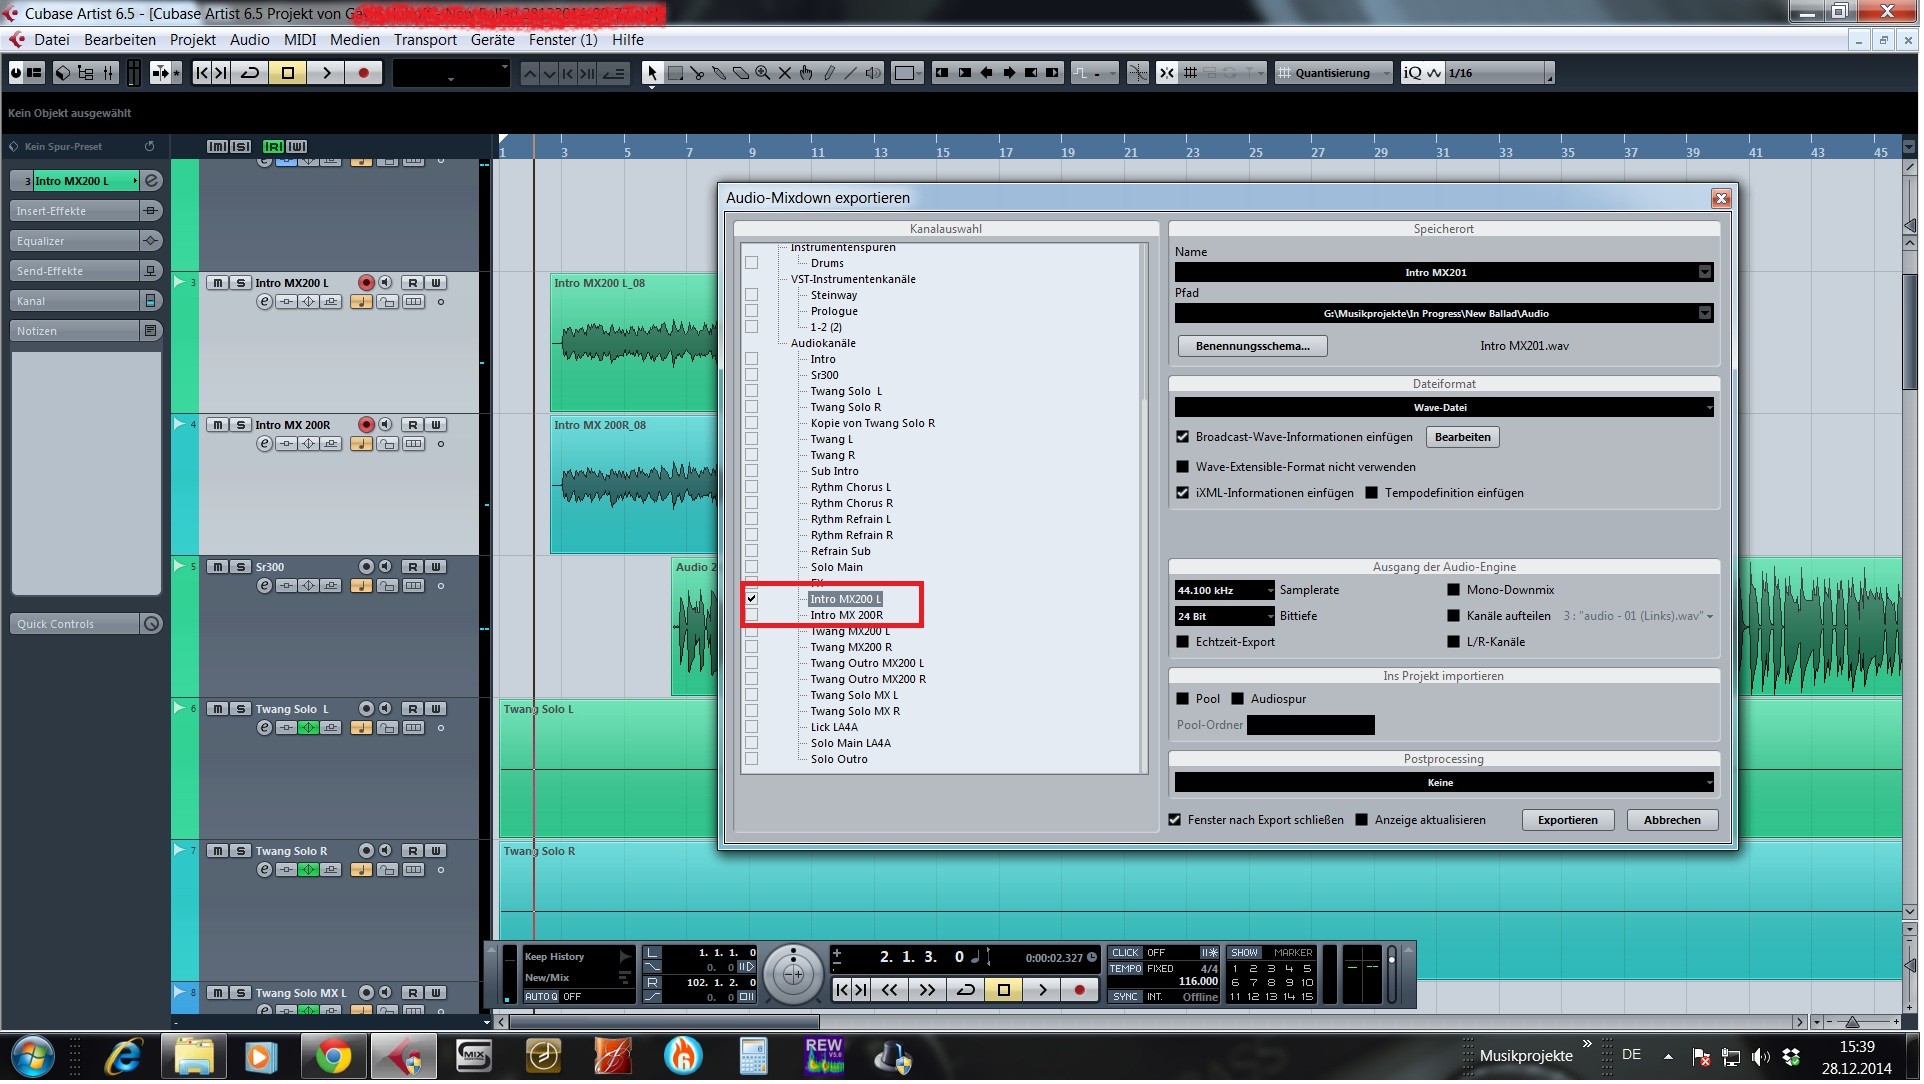Image resolution: width=1924 pixels, height=1084 pixels.
Task: Open the Projekt menu
Action: [193, 40]
